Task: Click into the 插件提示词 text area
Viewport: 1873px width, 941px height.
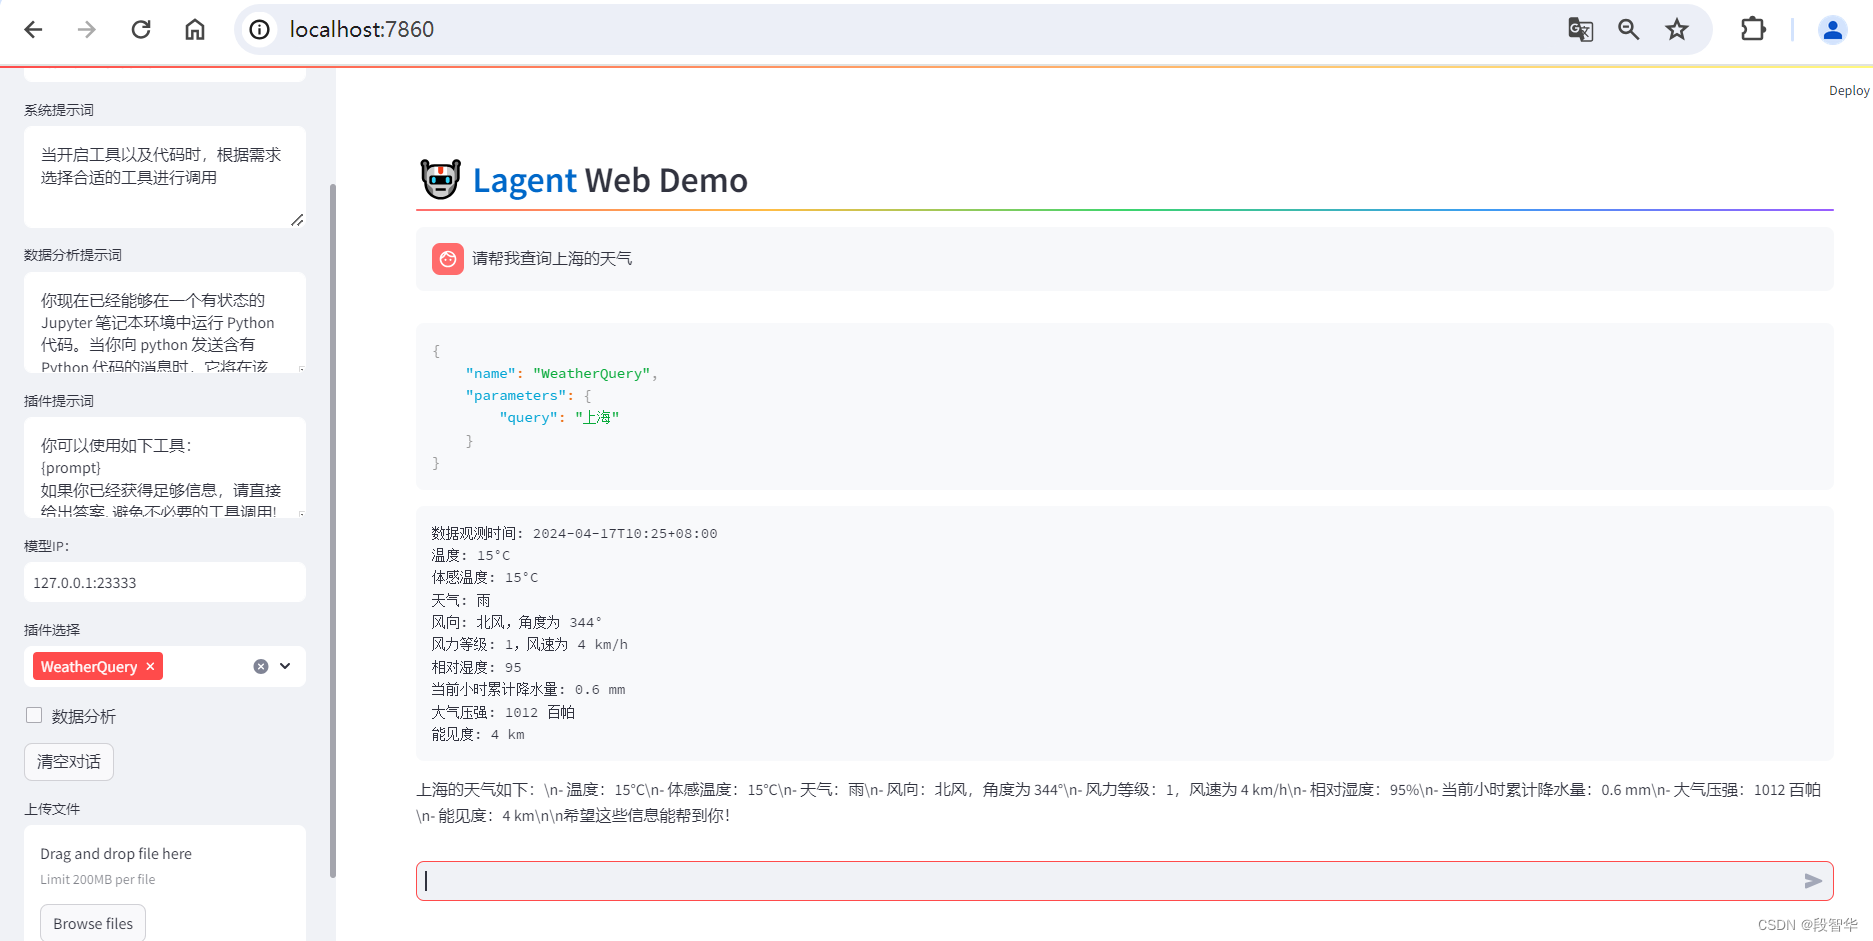Action: pos(165,467)
